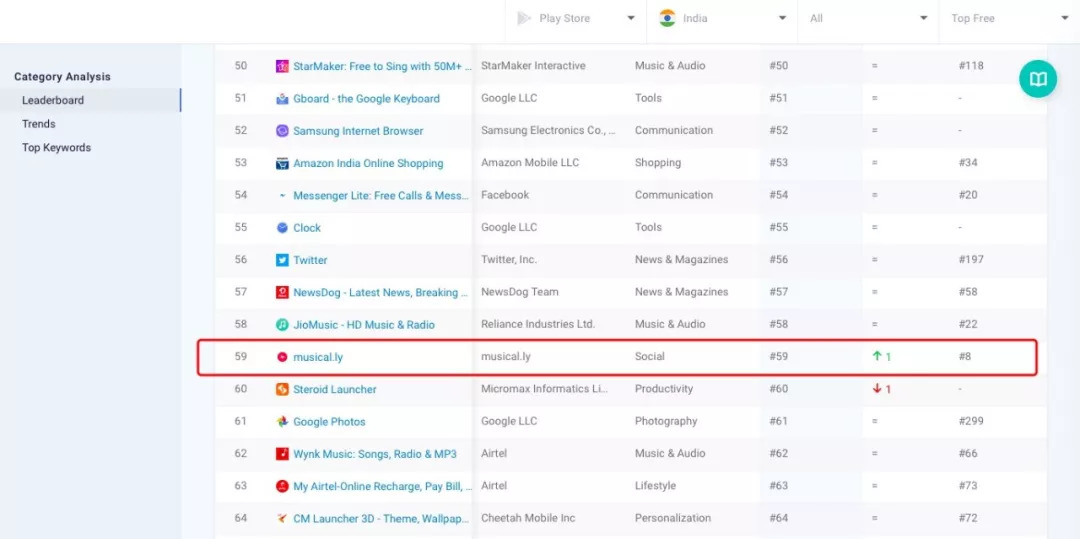Click the Productivity category cell
This screenshot has height=539, width=1080.
664,388
